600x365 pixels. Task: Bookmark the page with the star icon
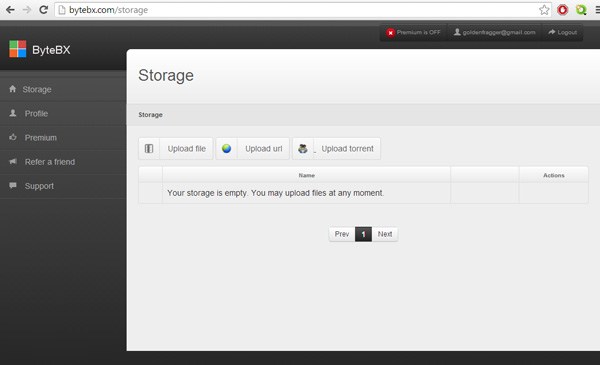pyautogui.click(x=544, y=10)
